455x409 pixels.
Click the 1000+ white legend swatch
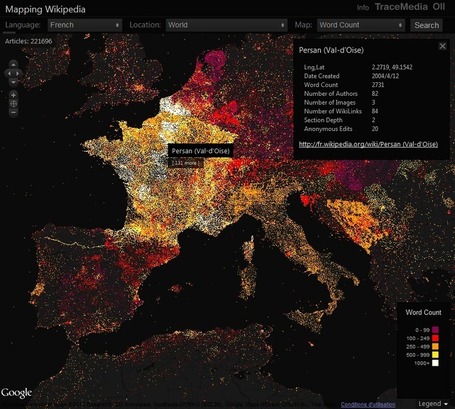[x=435, y=363]
